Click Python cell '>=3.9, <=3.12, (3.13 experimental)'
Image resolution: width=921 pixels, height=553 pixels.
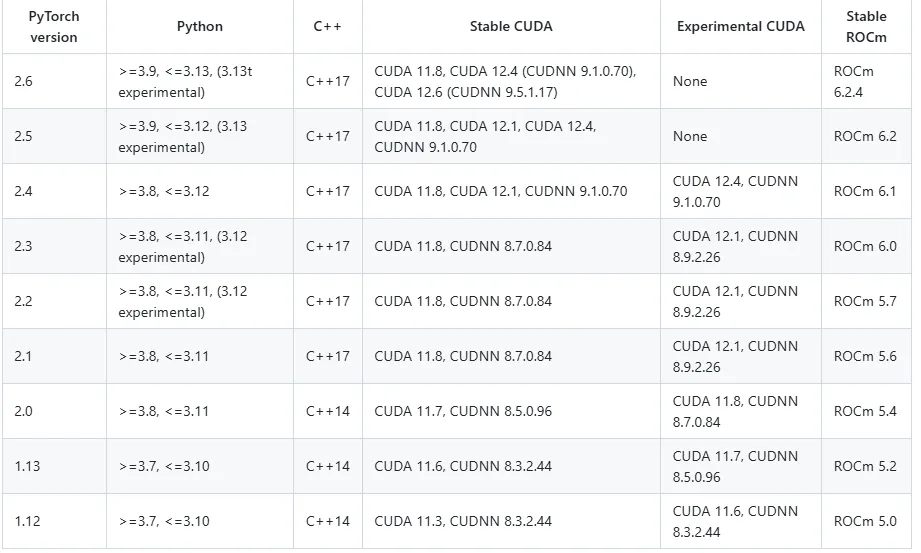click(x=200, y=136)
